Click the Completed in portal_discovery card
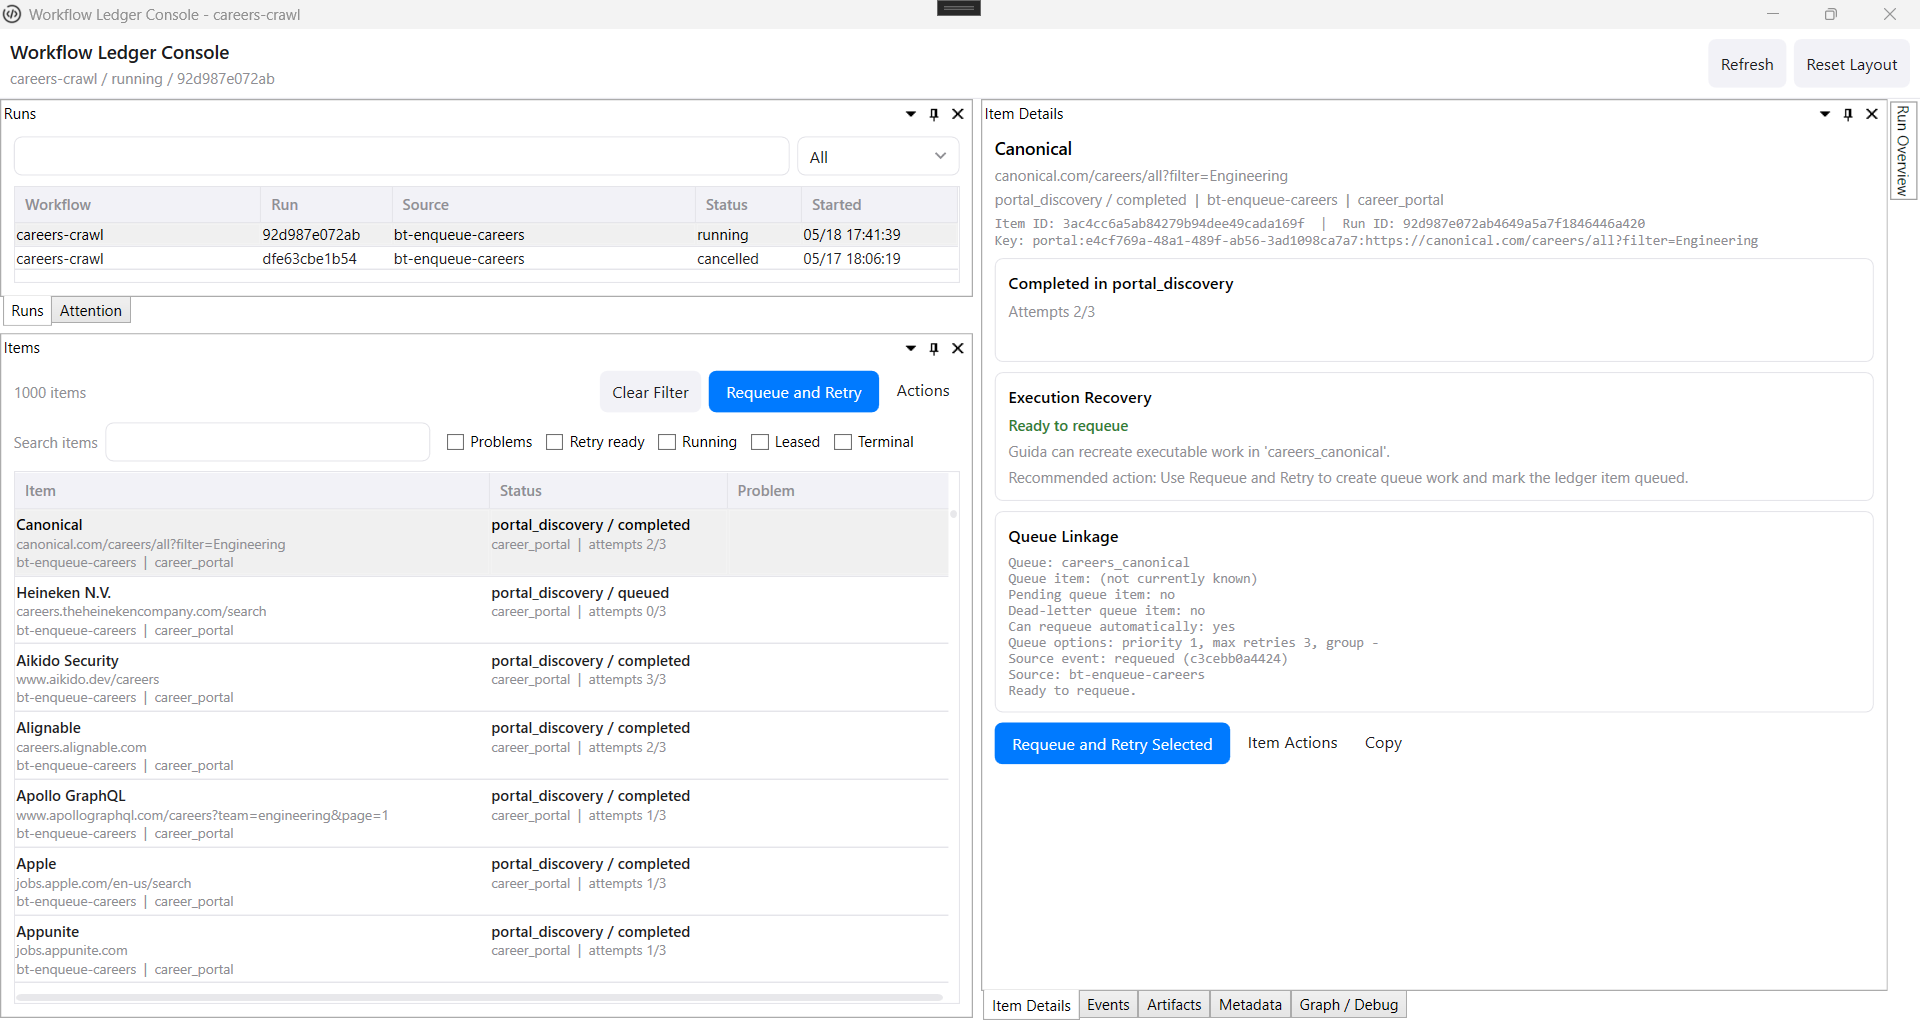Image resolution: width=1920 pixels, height=1020 pixels. 1434,310
